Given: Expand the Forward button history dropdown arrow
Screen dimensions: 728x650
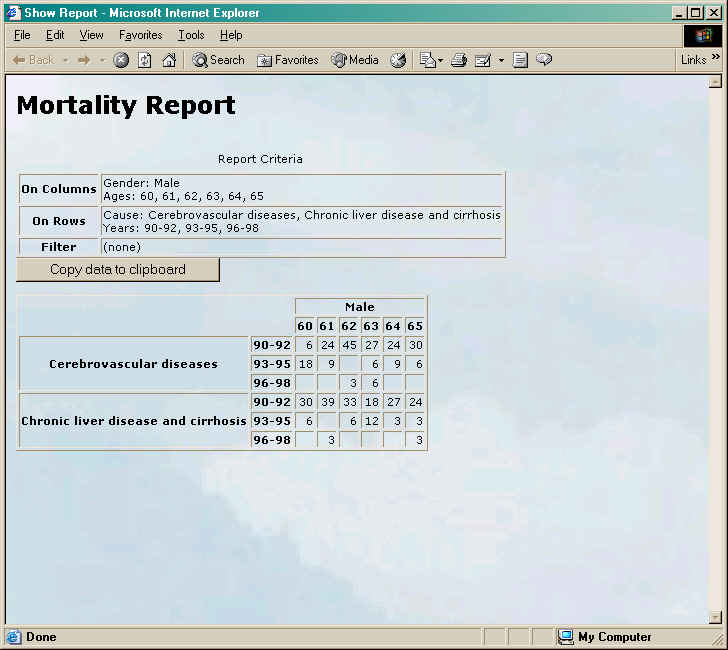Looking at the screenshot, I should [x=102, y=60].
